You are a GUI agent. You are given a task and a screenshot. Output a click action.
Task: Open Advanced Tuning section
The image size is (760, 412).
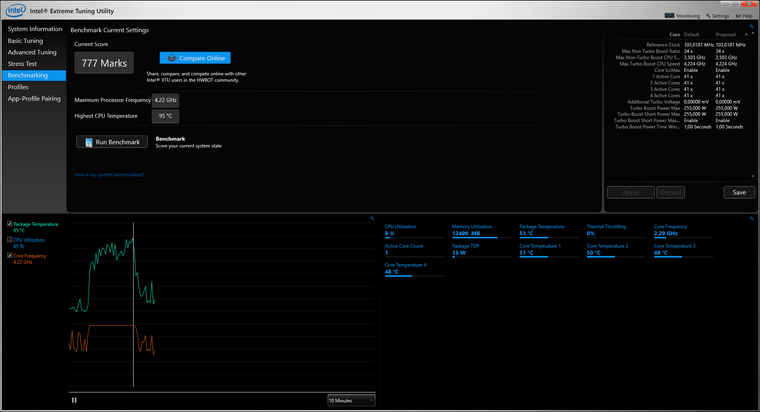[x=32, y=52]
